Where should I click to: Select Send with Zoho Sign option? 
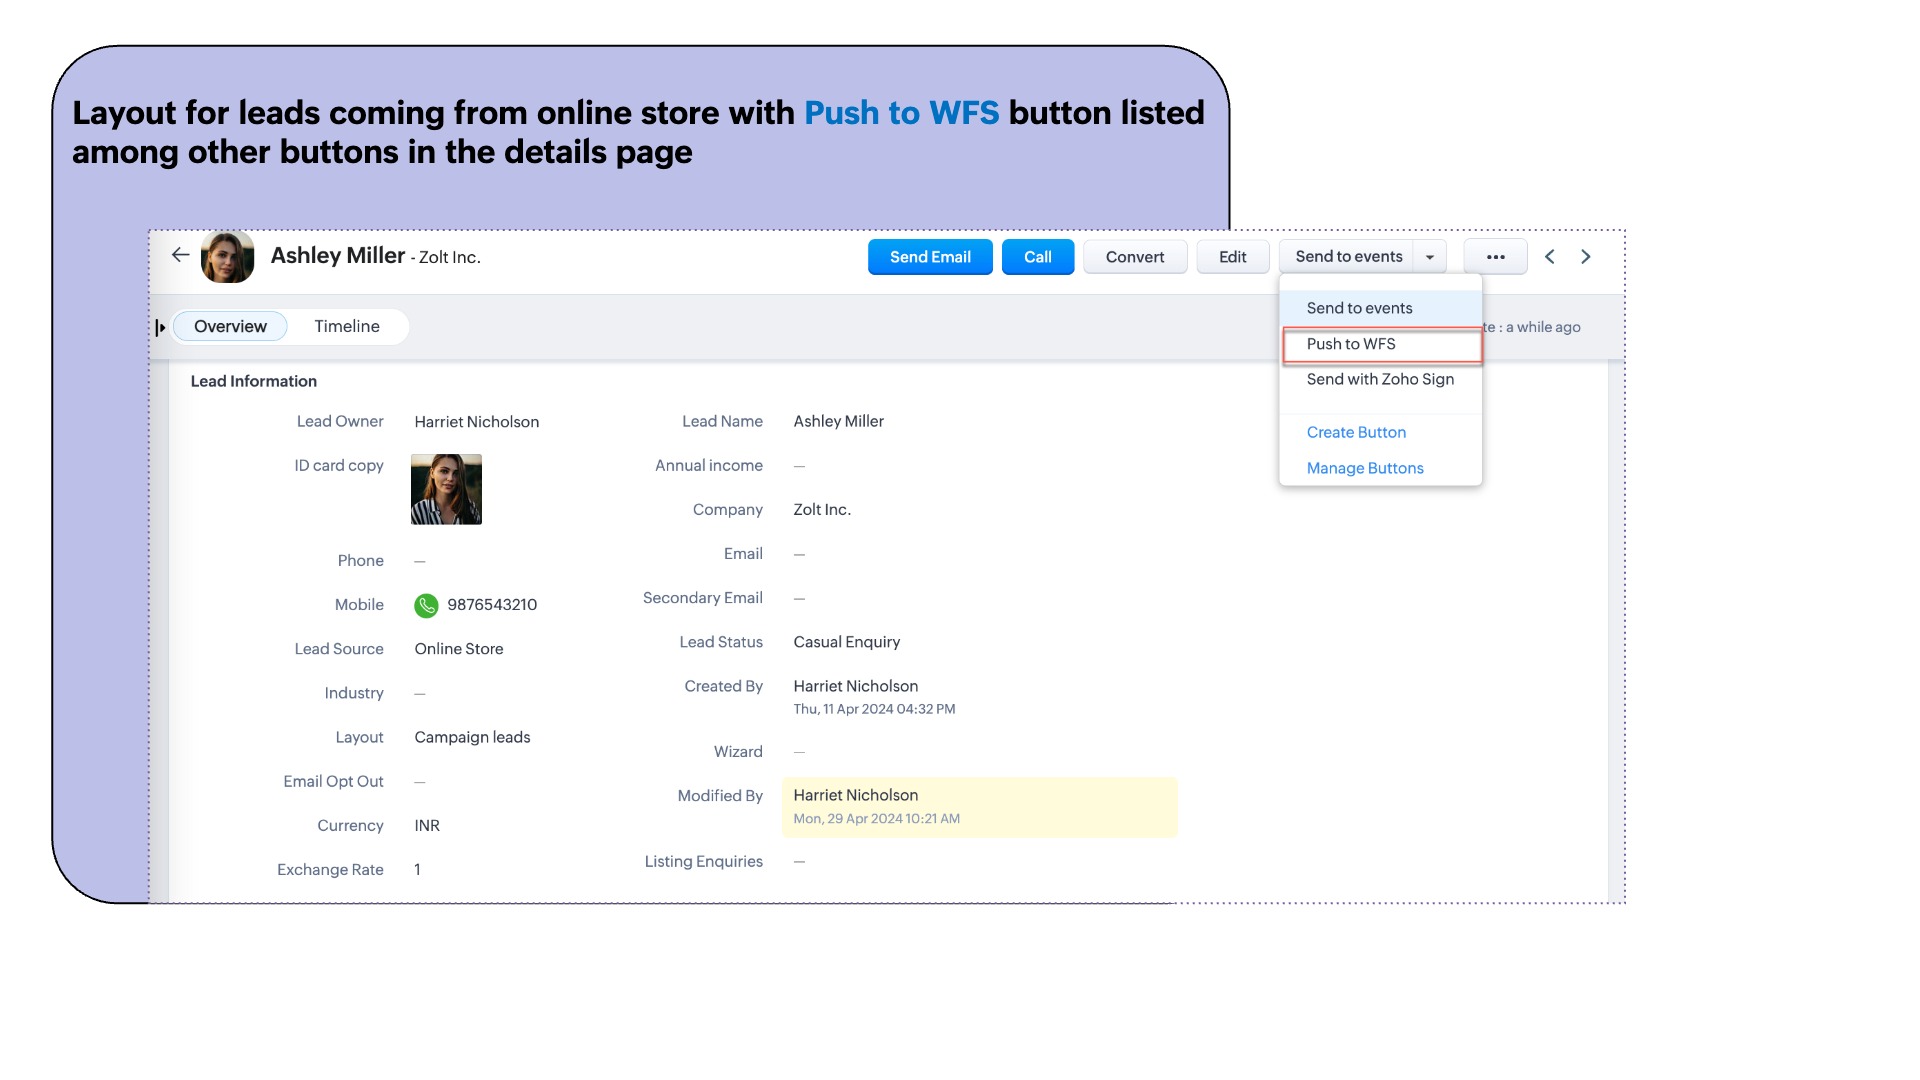(x=1380, y=379)
